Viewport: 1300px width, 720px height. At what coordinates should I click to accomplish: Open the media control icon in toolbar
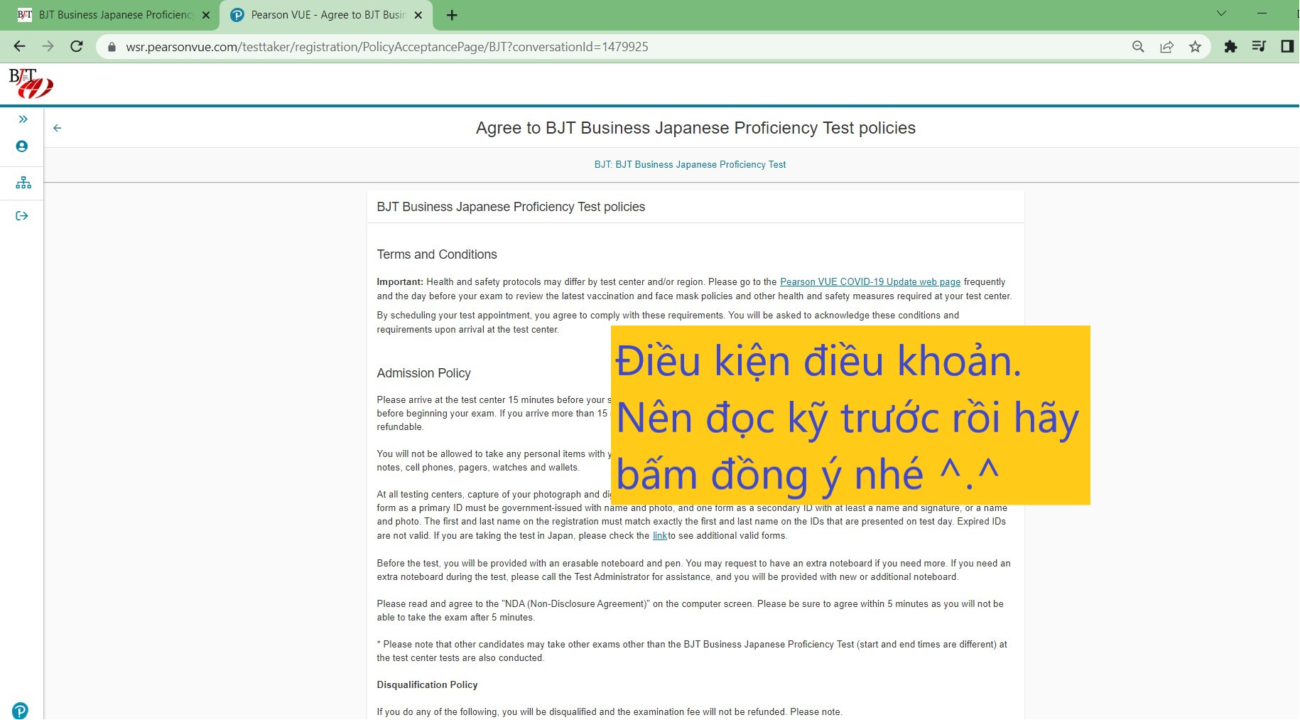pyautogui.click(x=1258, y=47)
